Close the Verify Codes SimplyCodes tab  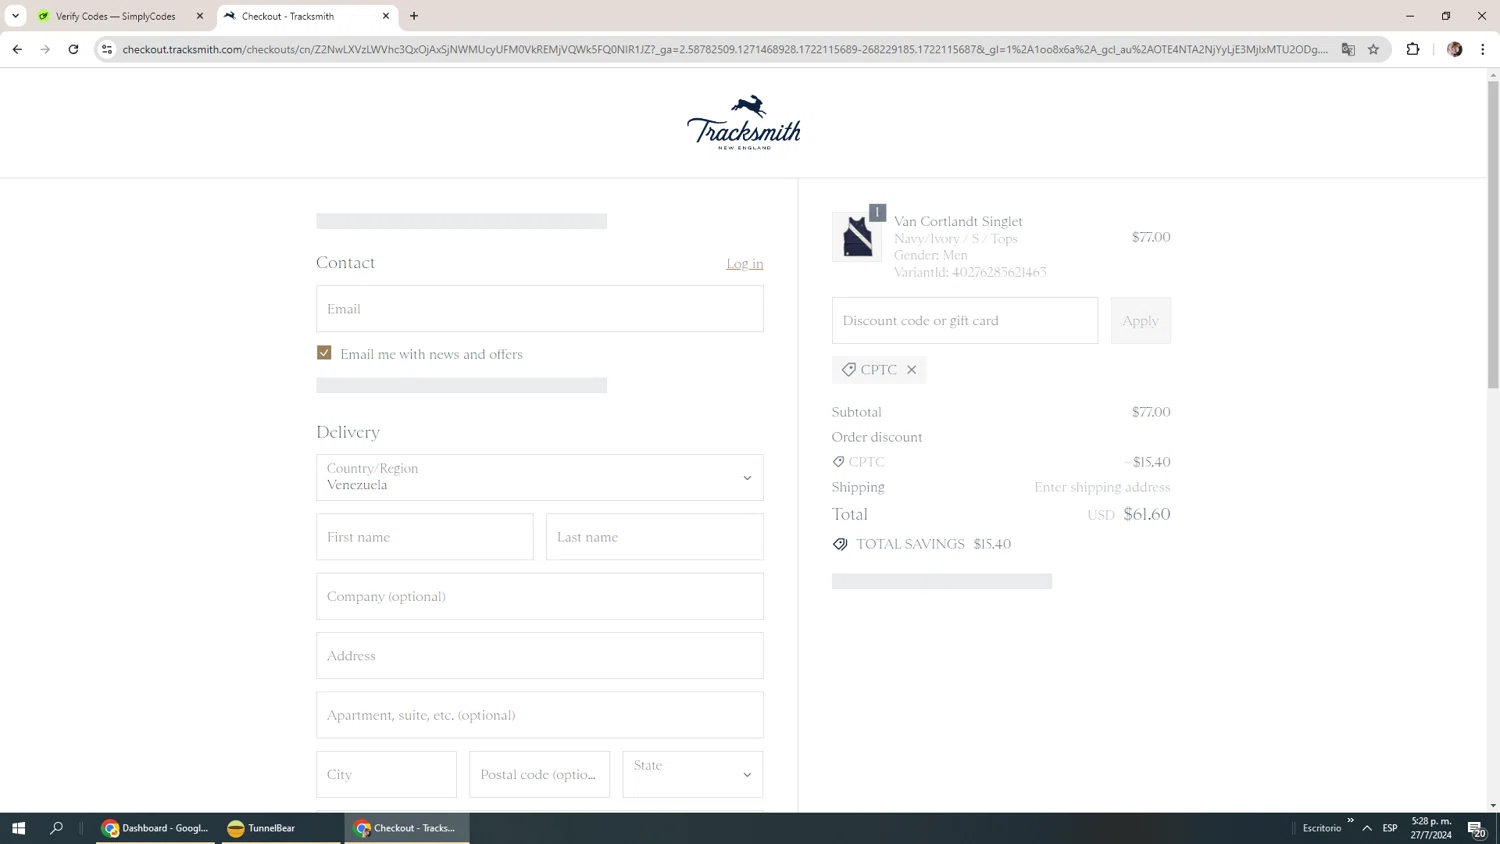[x=200, y=16]
